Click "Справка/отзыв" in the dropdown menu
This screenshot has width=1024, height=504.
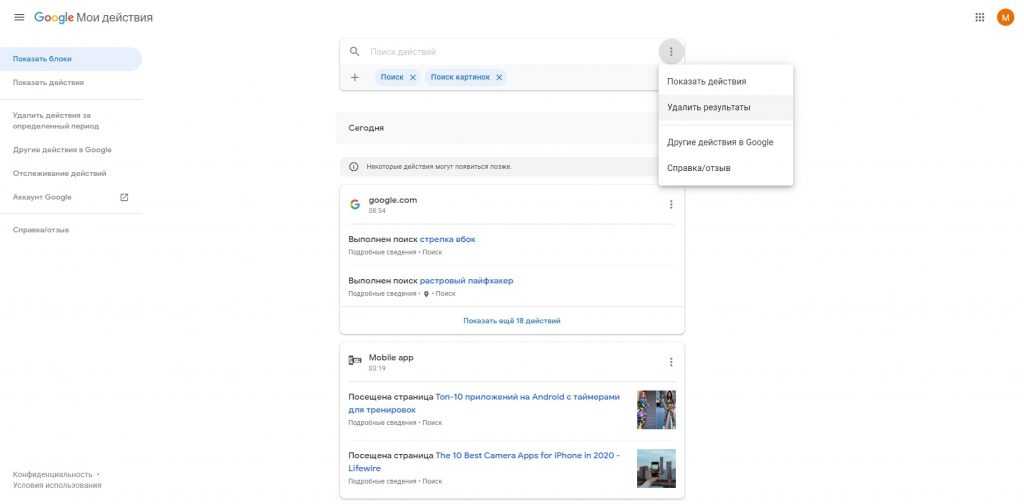(698, 168)
